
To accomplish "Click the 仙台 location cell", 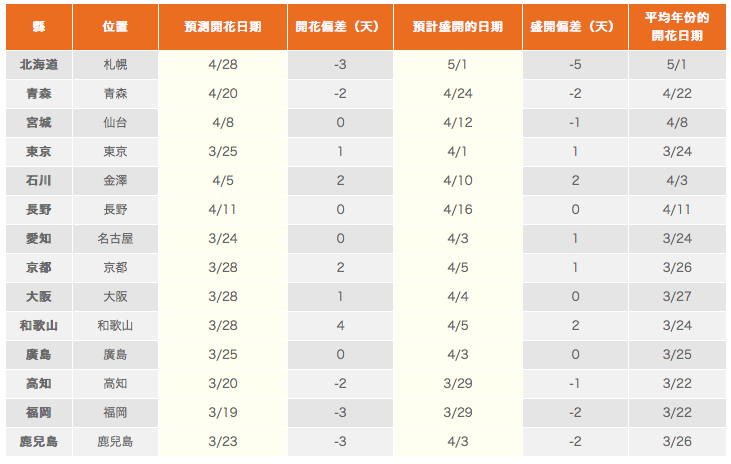I will [115, 123].
